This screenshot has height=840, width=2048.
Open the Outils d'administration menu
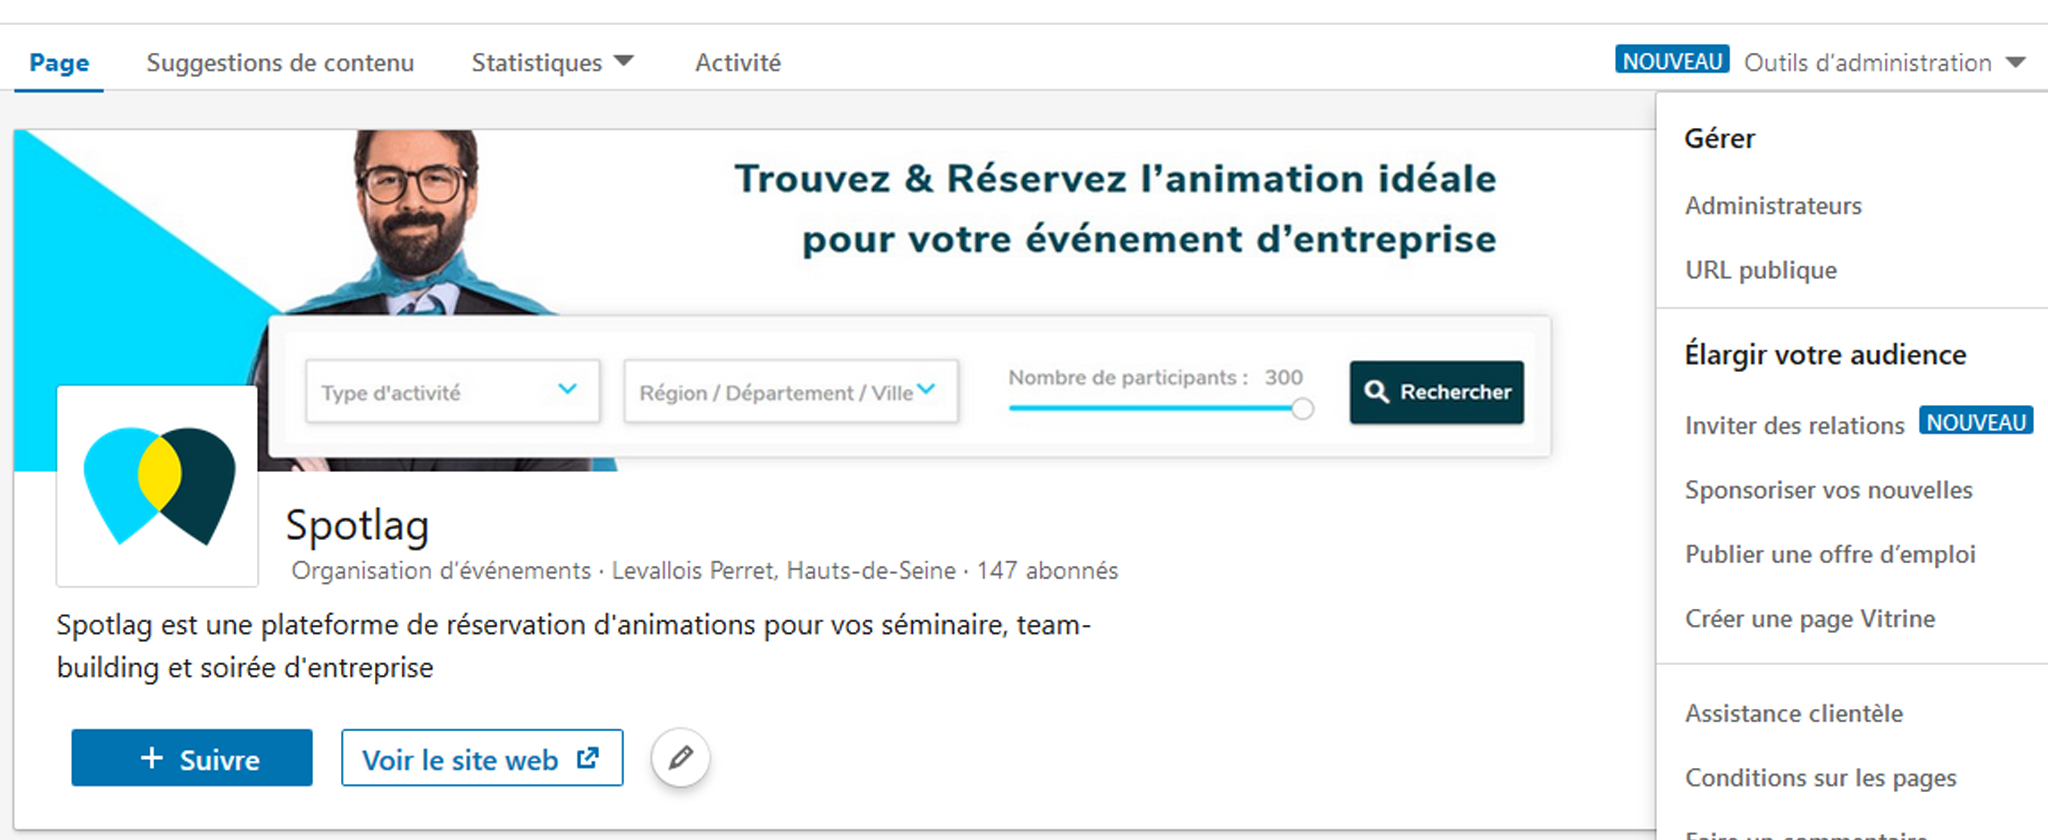(x=1868, y=63)
